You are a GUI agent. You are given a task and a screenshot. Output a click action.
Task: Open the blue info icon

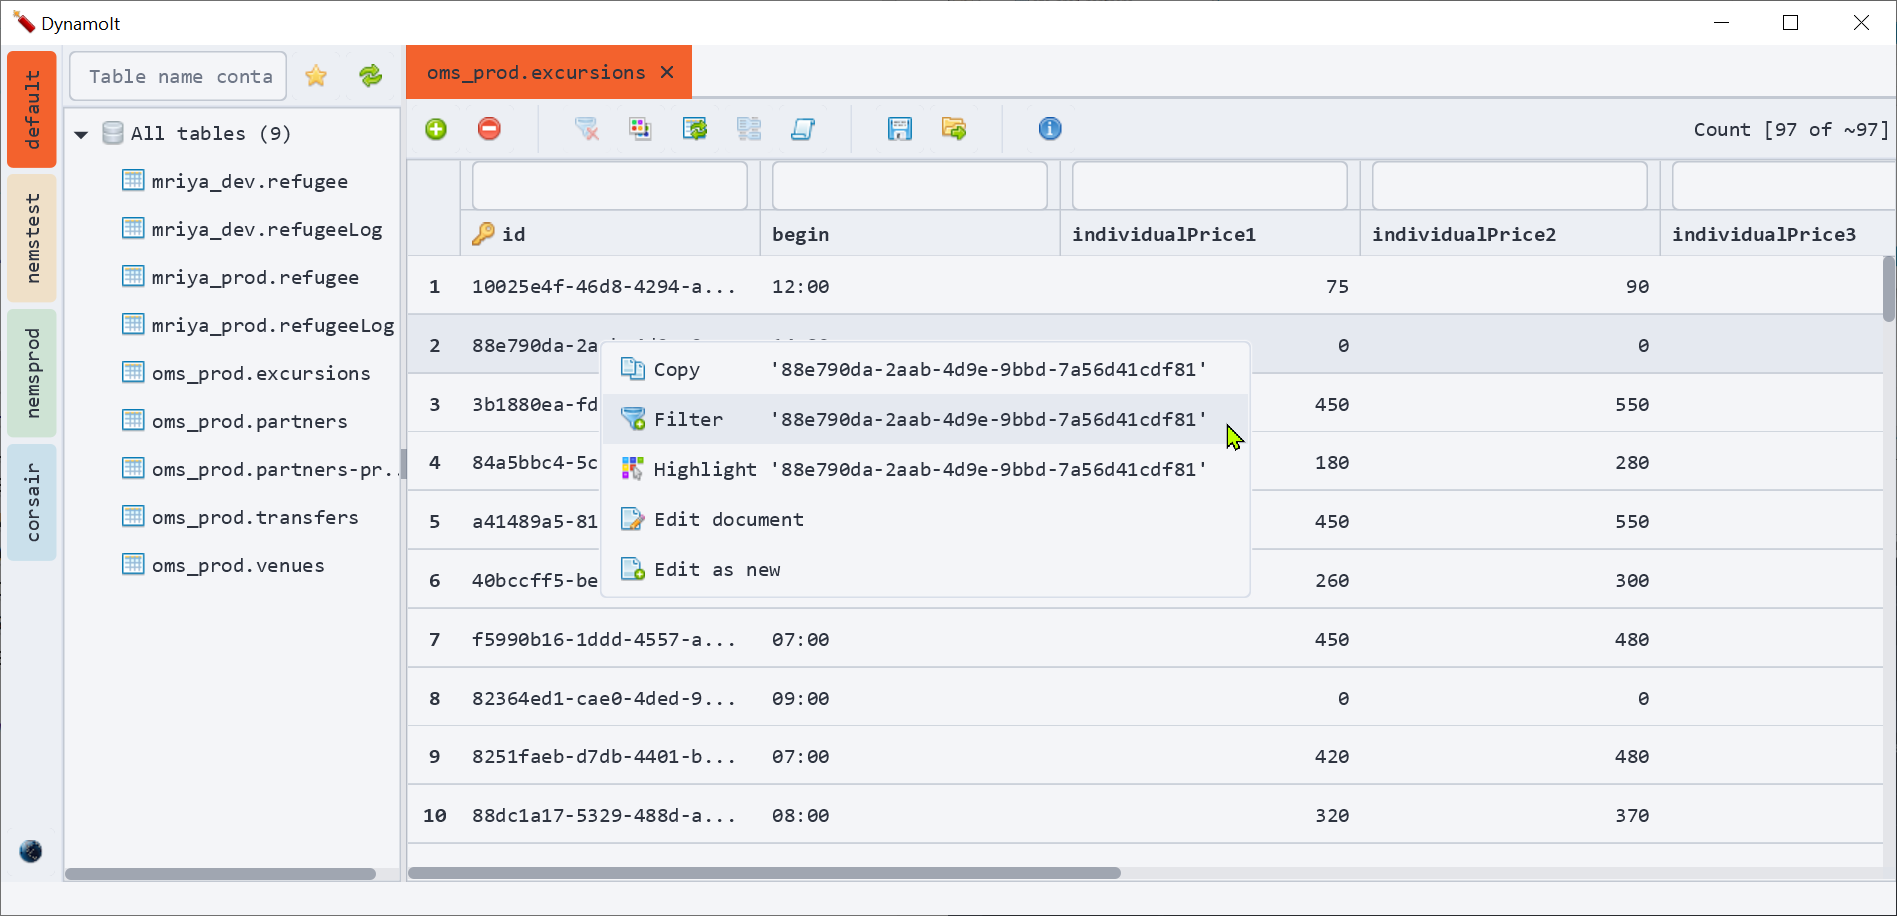coord(1050,129)
